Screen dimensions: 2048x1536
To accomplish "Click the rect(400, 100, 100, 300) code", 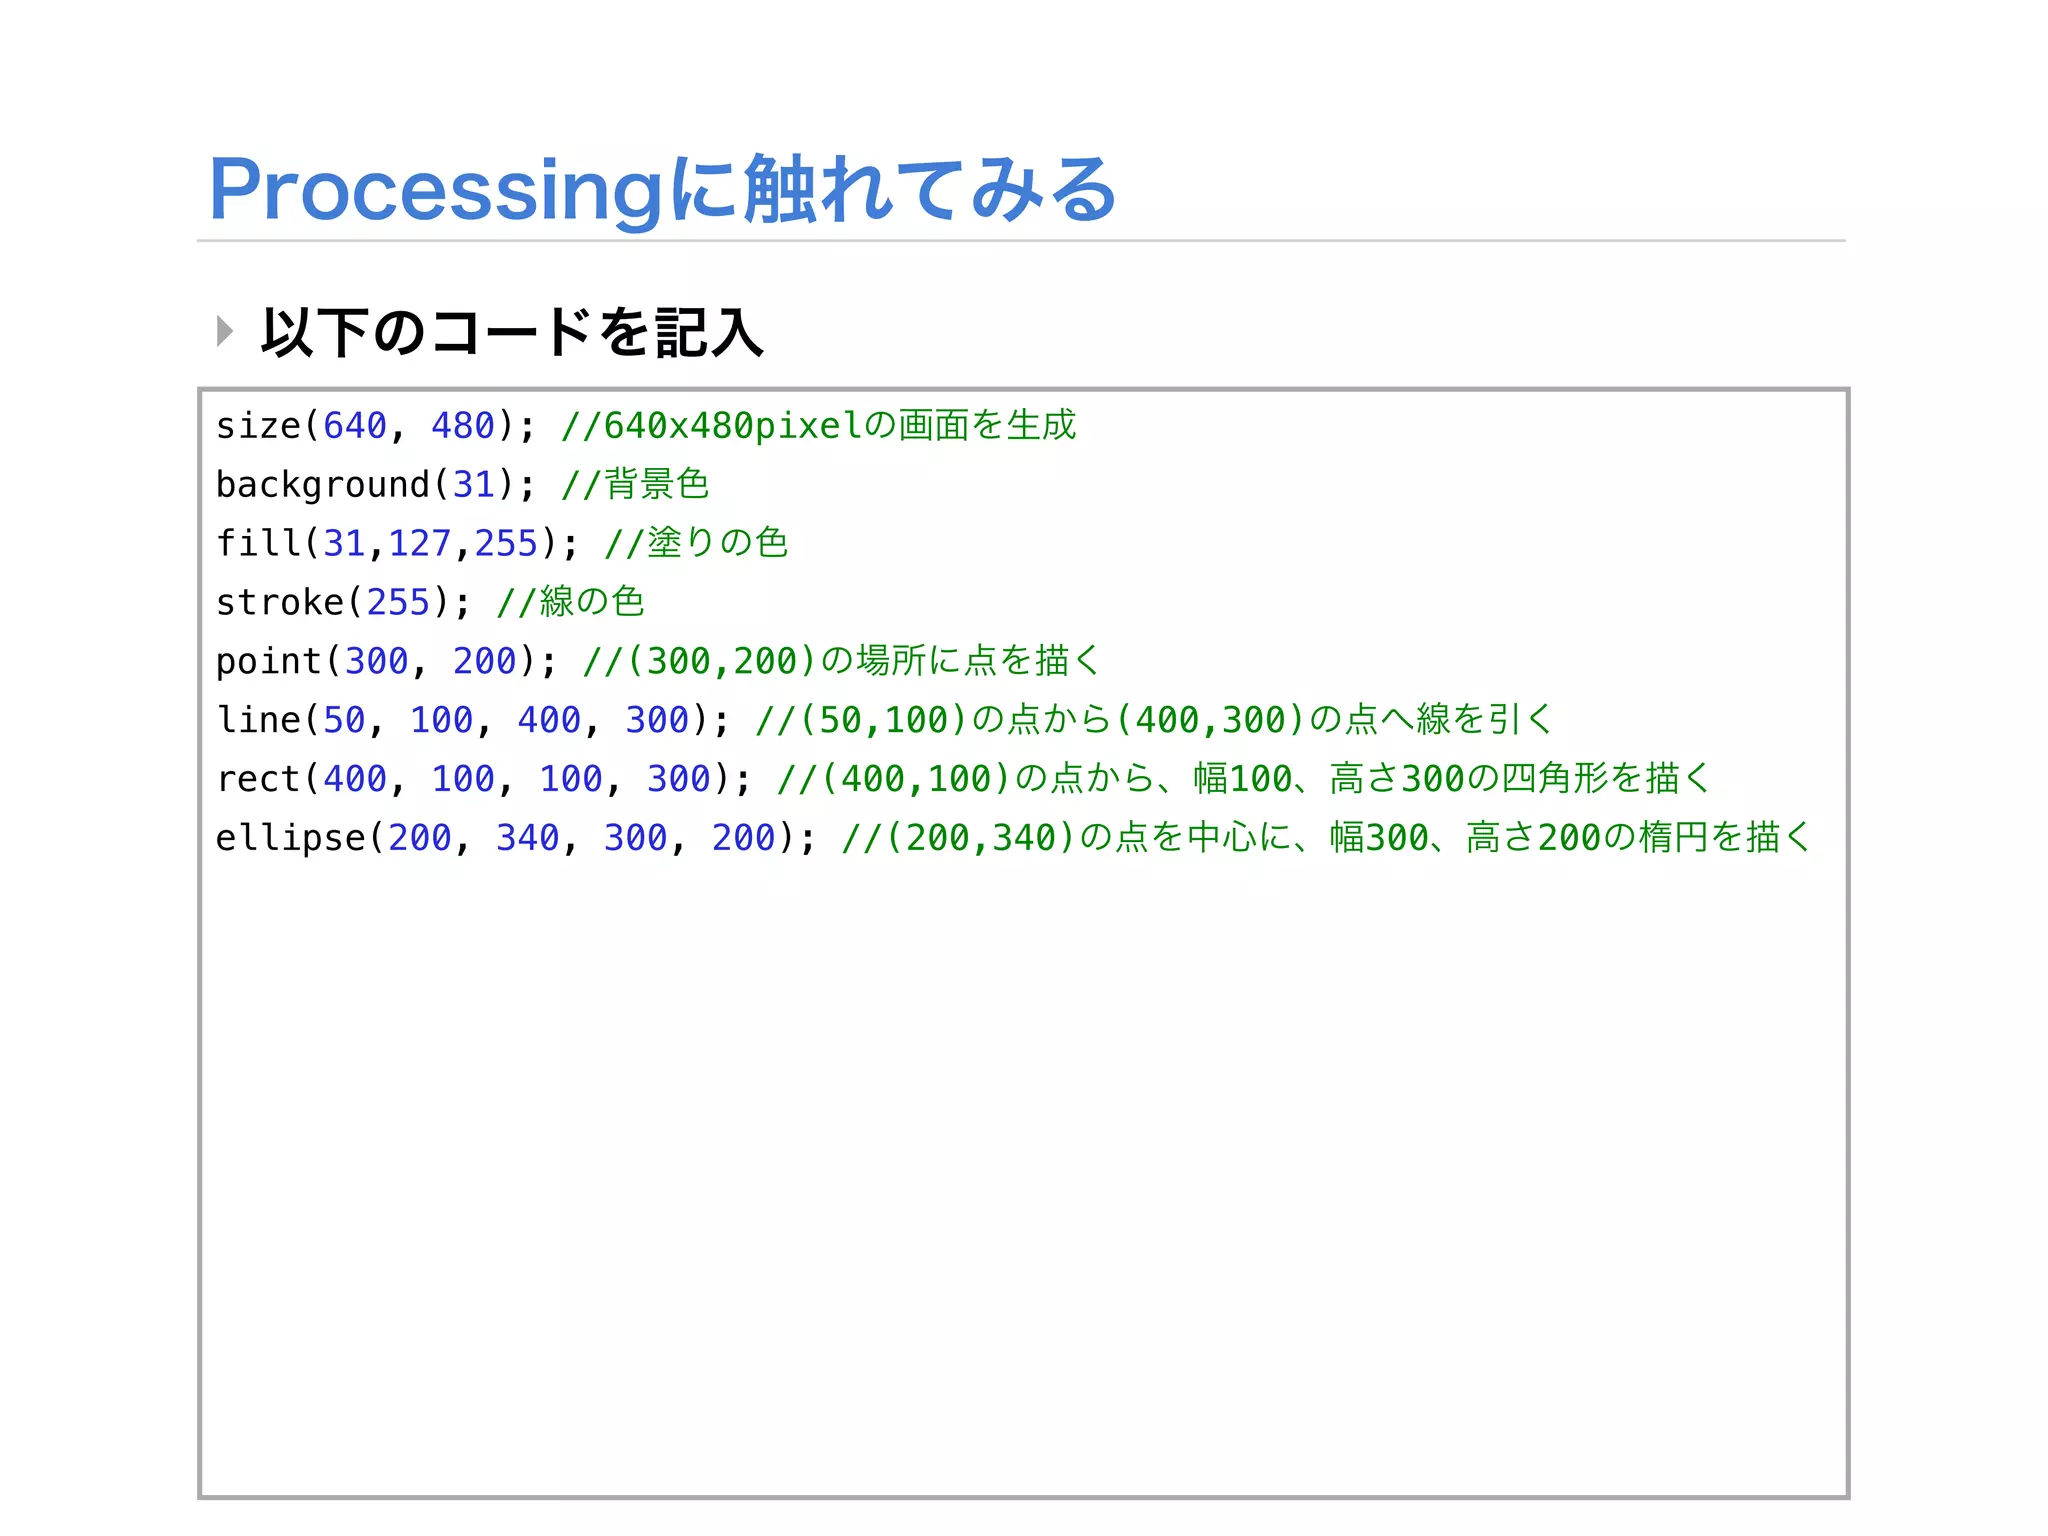I will [484, 779].
